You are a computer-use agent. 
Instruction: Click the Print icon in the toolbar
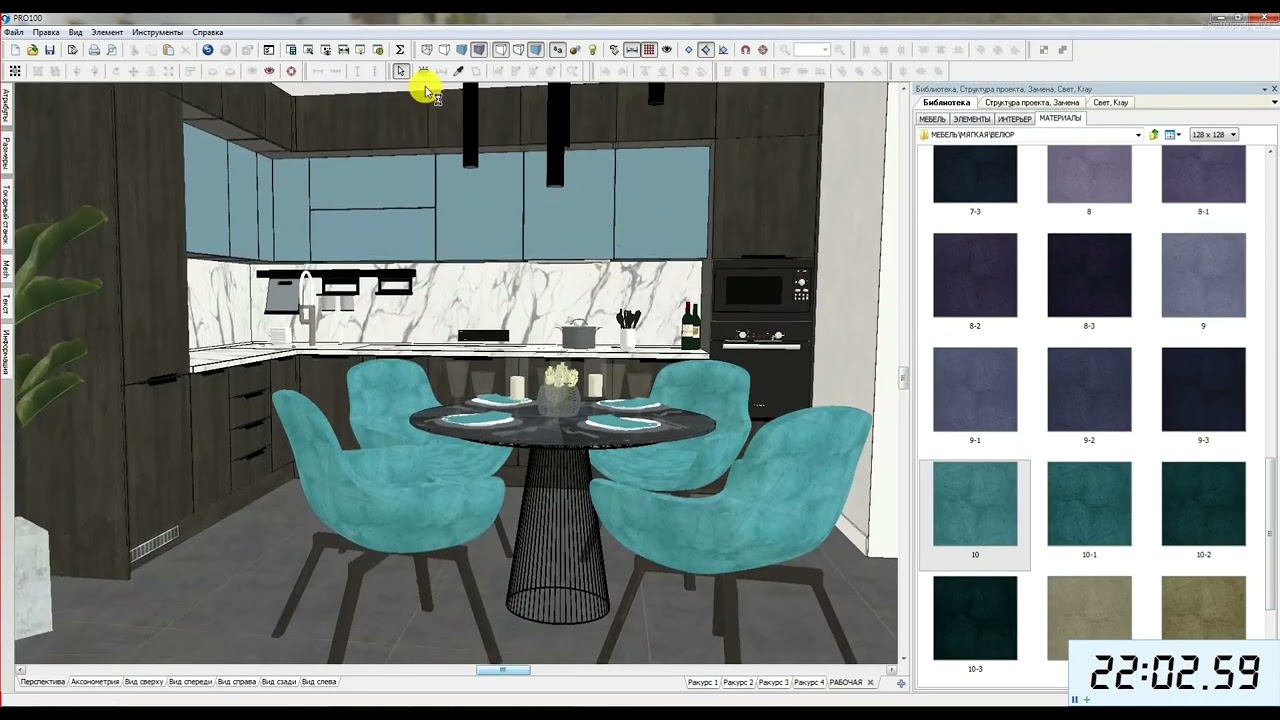pos(94,50)
